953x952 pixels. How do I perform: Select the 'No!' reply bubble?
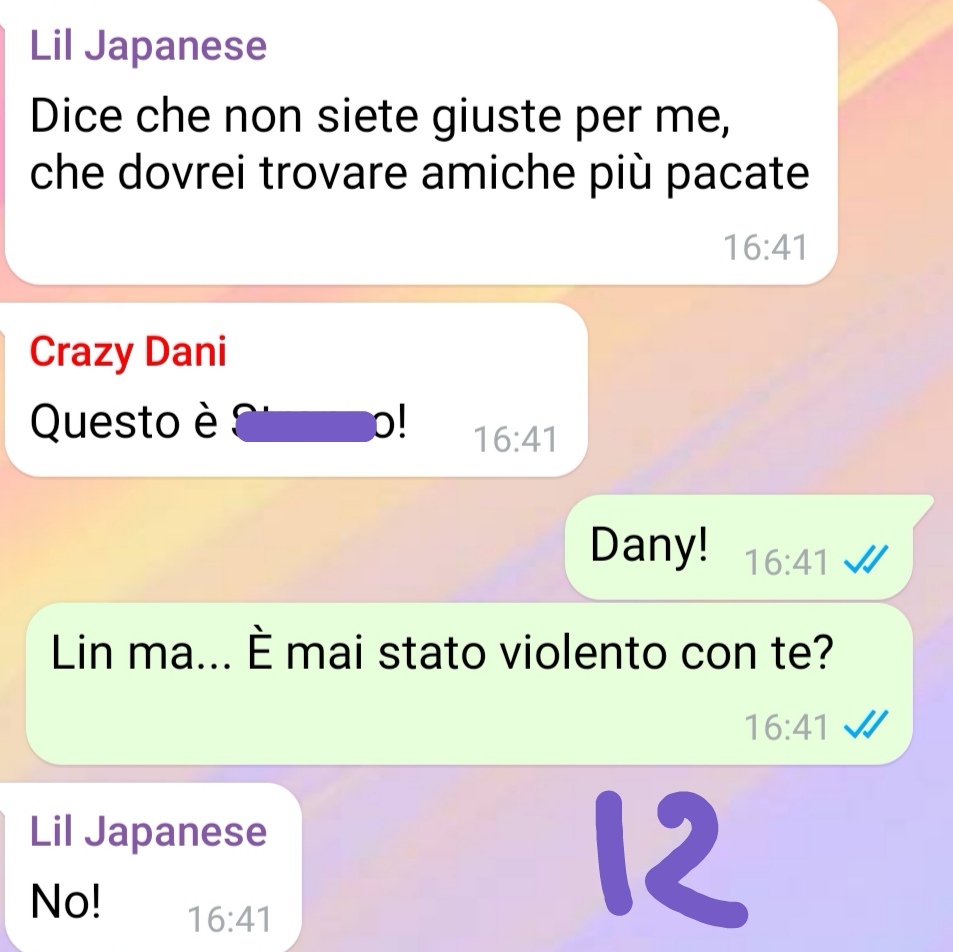(153, 867)
